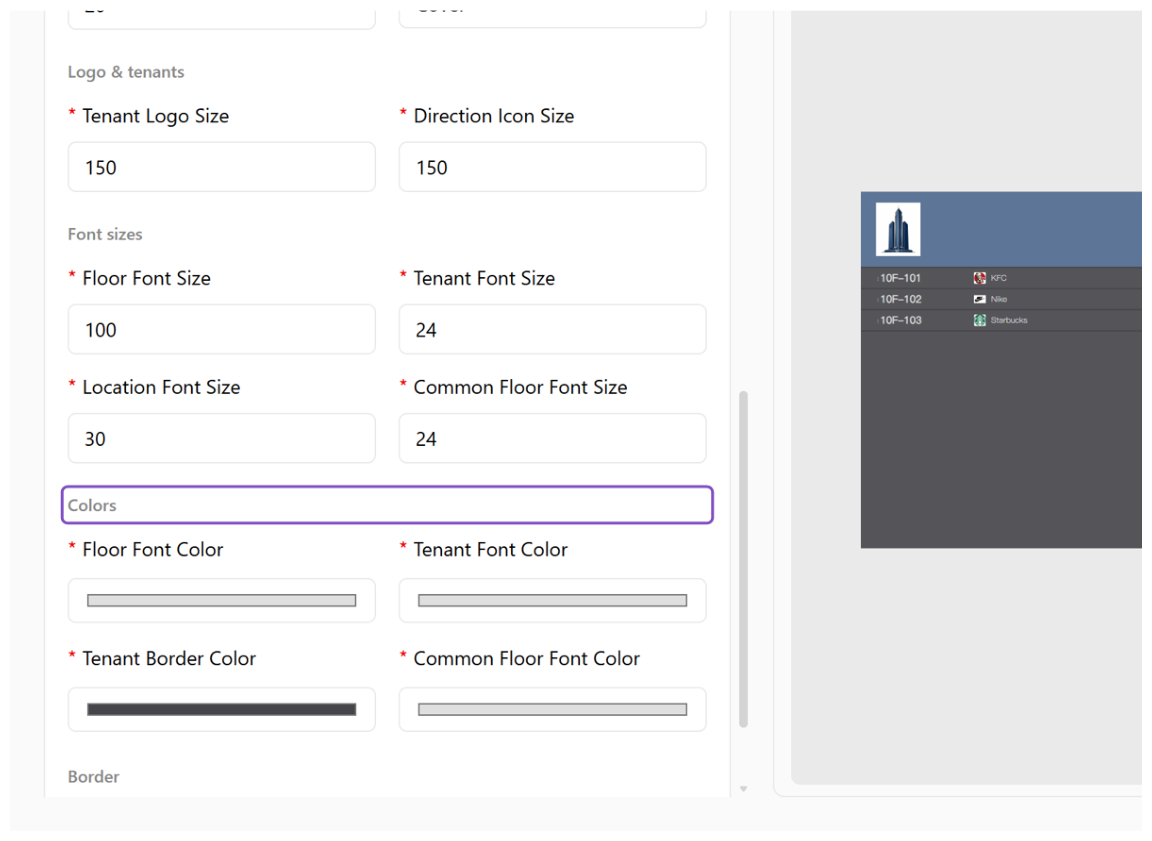Click the scrollbar down arrow of the form
Viewport: 1152px width, 841px height.
tap(744, 789)
